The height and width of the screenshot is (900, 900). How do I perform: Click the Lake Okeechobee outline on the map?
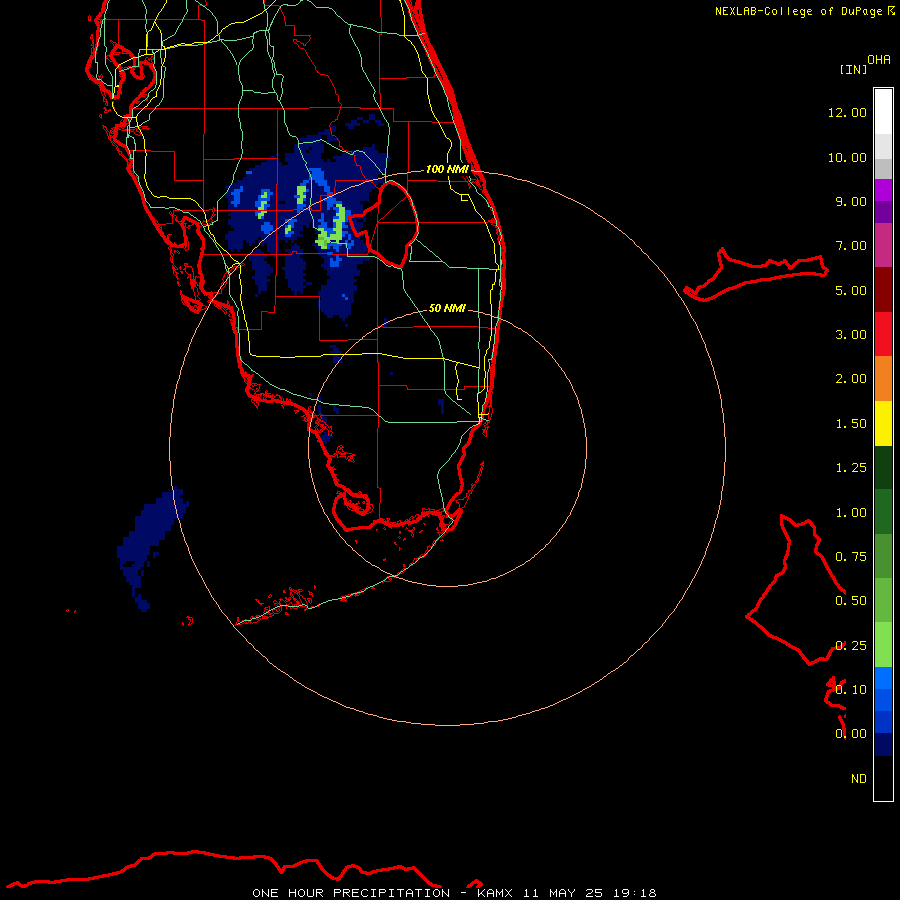tap(384, 224)
